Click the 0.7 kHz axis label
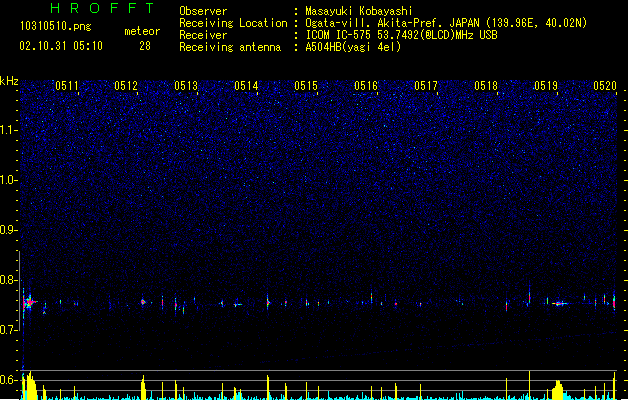Viewport: 629px width, 400px height. coord(9,330)
